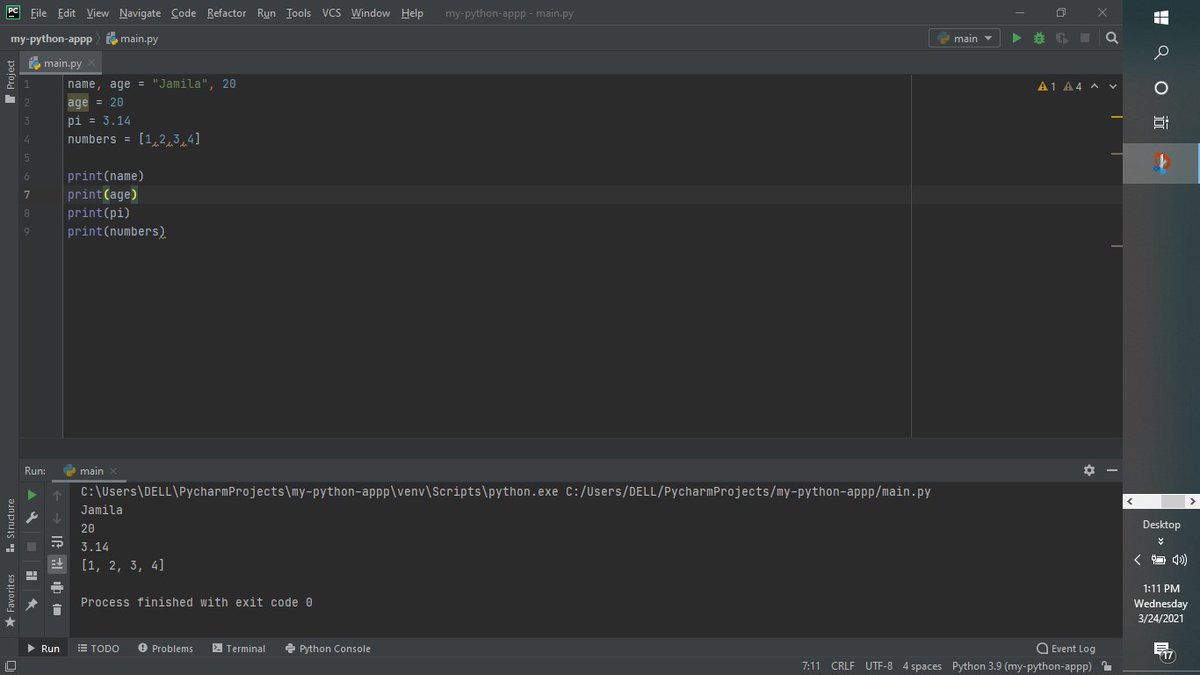1200x675 pixels.
Task: Hide the Run tool window
Action: click(1111, 470)
